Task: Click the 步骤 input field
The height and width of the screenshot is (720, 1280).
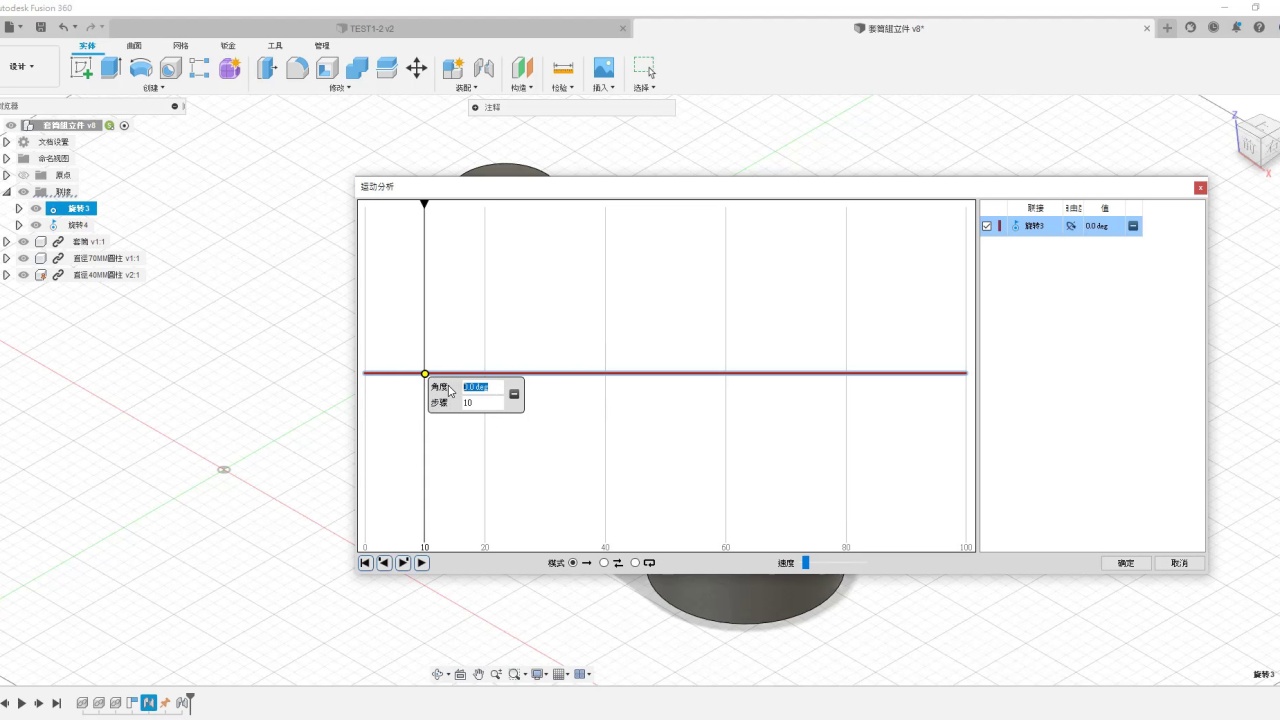Action: tap(483, 403)
